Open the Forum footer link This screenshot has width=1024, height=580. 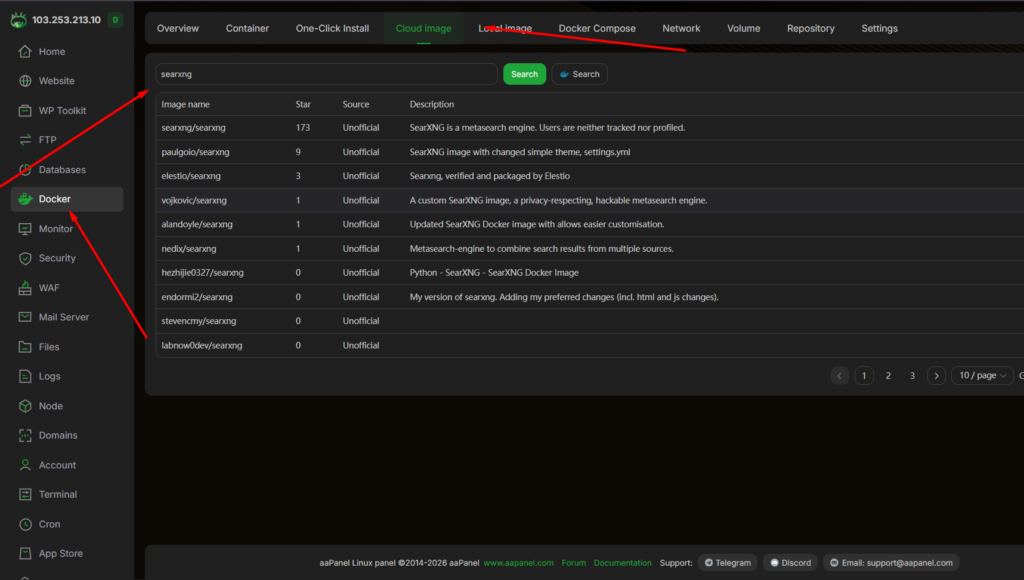pyautogui.click(x=573, y=562)
